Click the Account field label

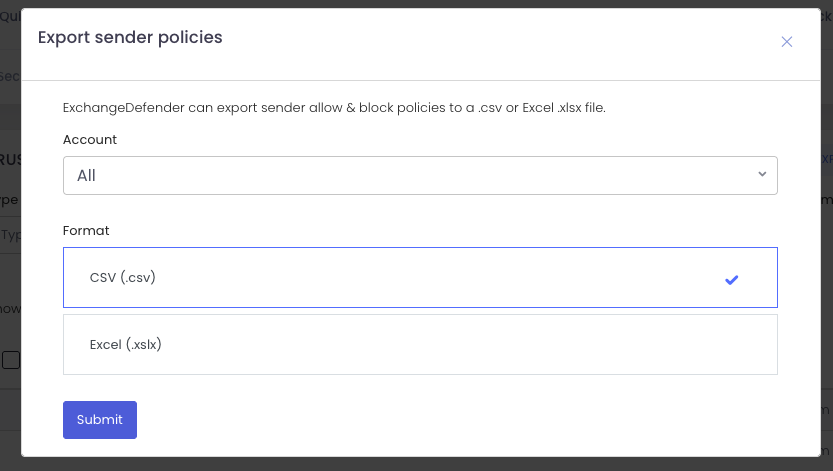[90, 139]
